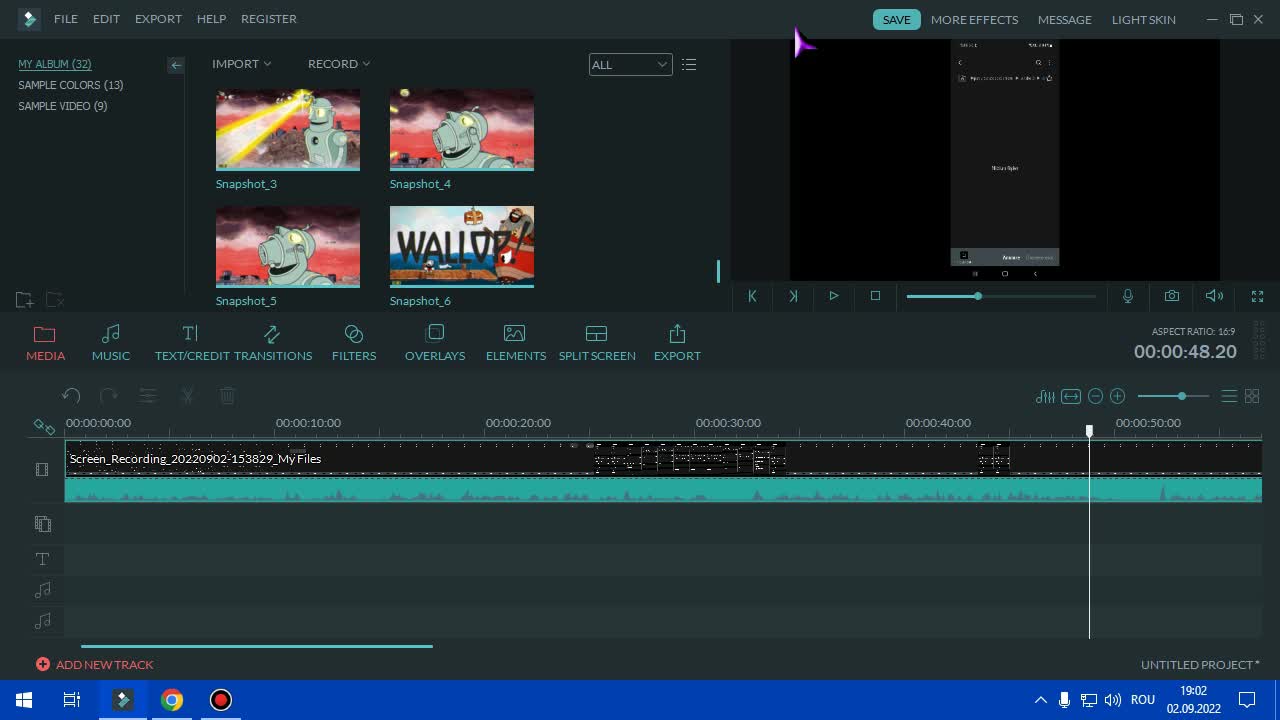Image resolution: width=1280 pixels, height=720 pixels.
Task: Click the Filmora logo icon
Action: (x=29, y=18)
